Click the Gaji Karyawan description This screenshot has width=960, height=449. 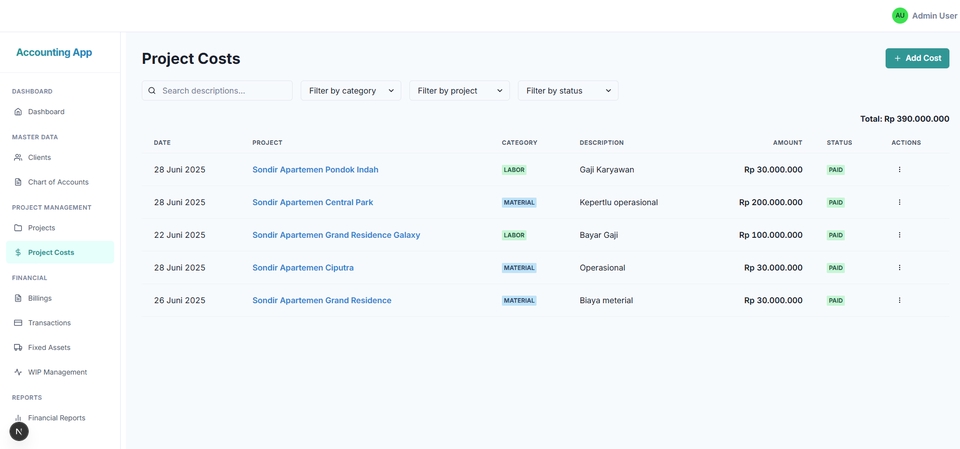[x=607, y=170]
